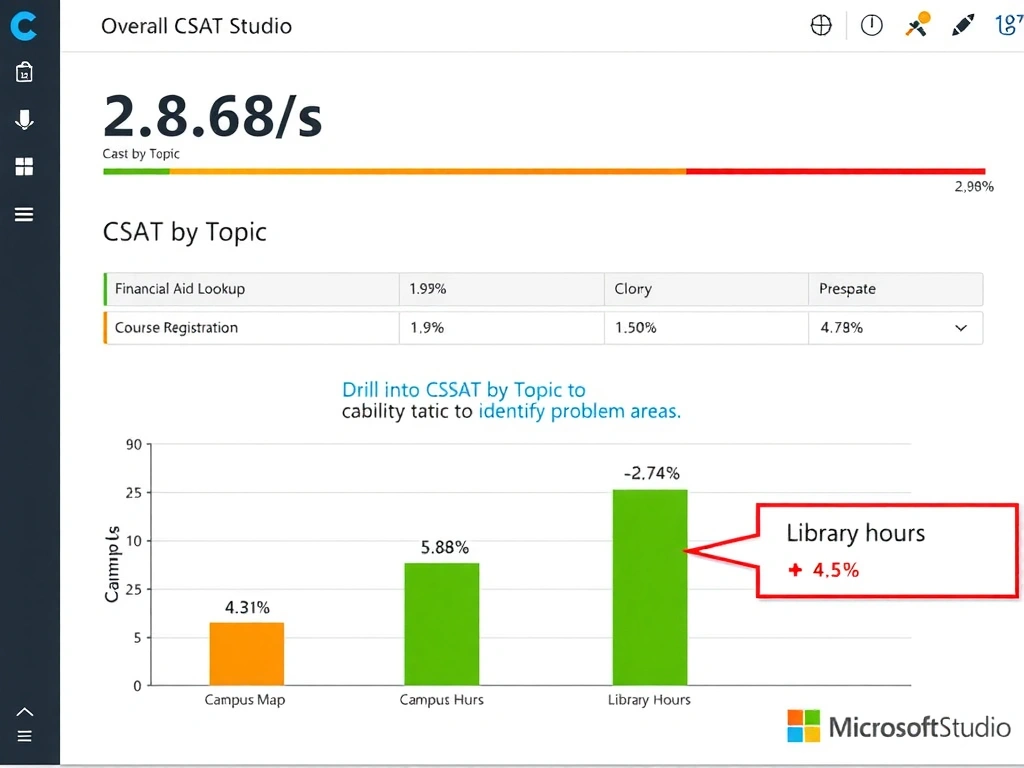The height and width of the screenshot is (768, 1024).
Task: Click the 5.88% bar value label
Action: click(x=445, y=547)
